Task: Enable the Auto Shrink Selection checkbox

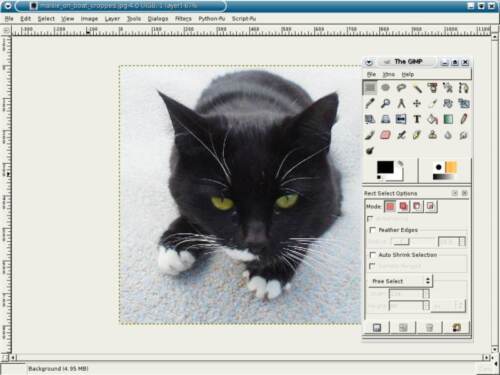Action: (373, 255)
